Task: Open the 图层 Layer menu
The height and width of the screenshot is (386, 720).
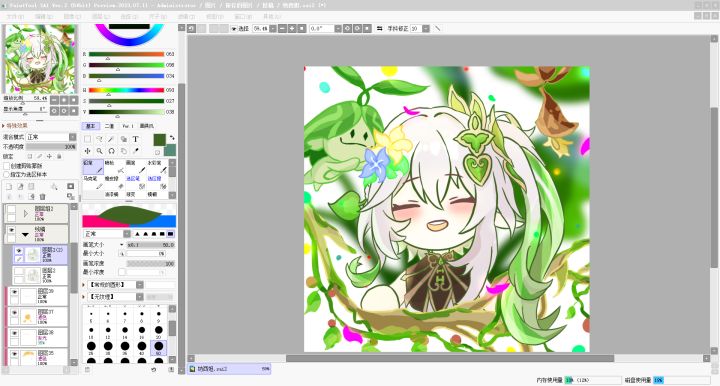Action: [x=101, y=17]
